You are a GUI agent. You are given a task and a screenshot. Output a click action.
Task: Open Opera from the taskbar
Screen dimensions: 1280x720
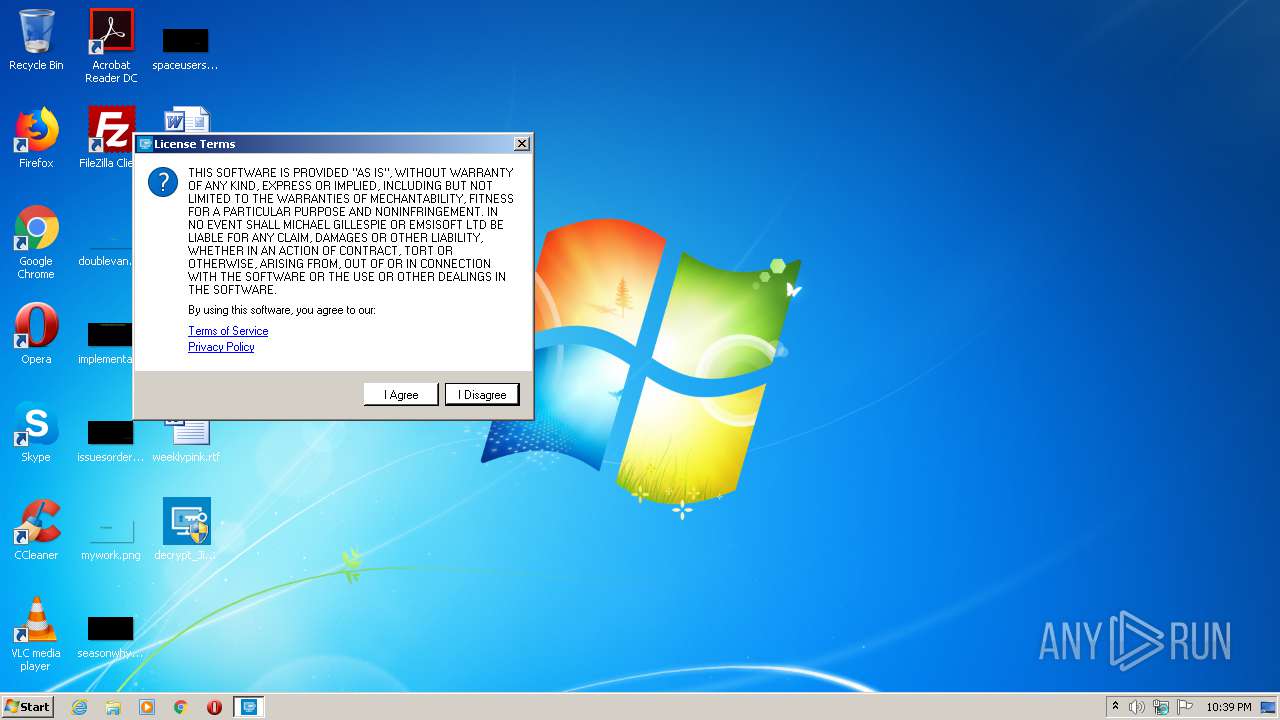tap(214, 707)
